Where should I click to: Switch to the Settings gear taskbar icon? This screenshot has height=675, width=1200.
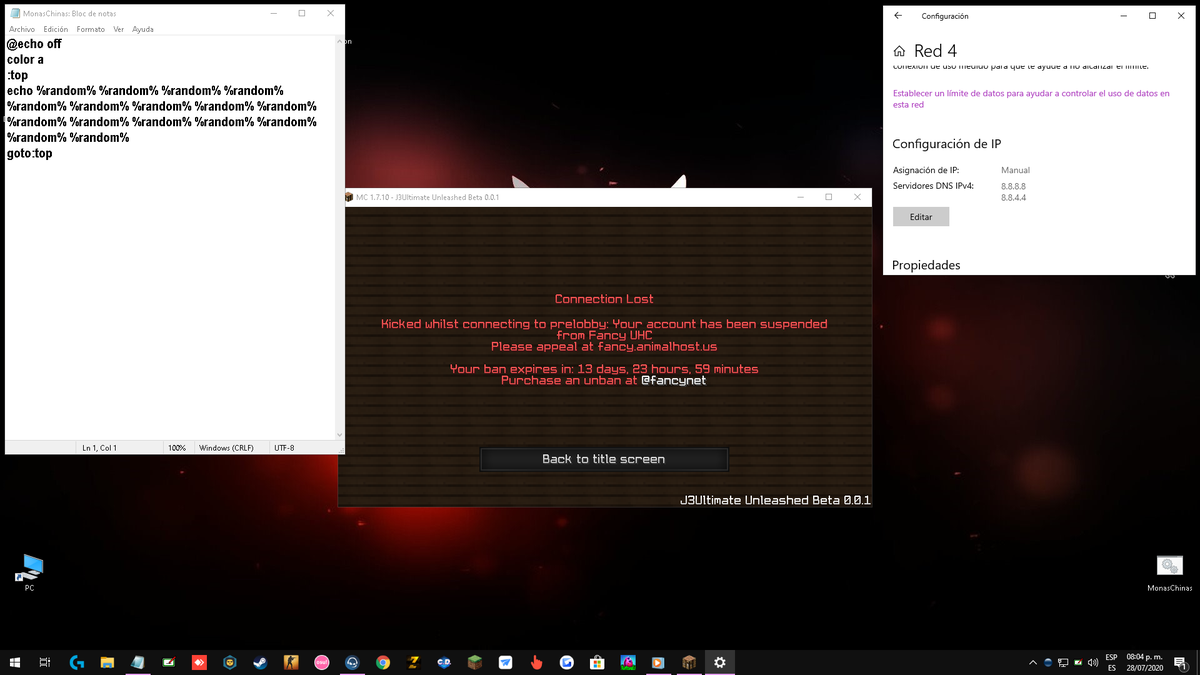(x=719, y=662)
